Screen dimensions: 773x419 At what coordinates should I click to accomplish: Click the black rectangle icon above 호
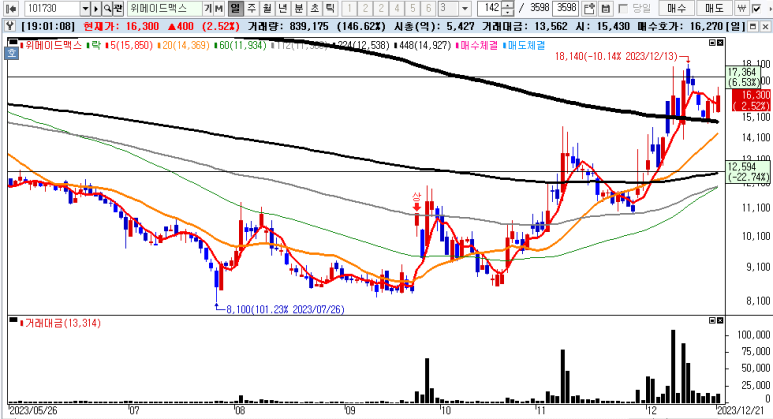tap(13, 41)
